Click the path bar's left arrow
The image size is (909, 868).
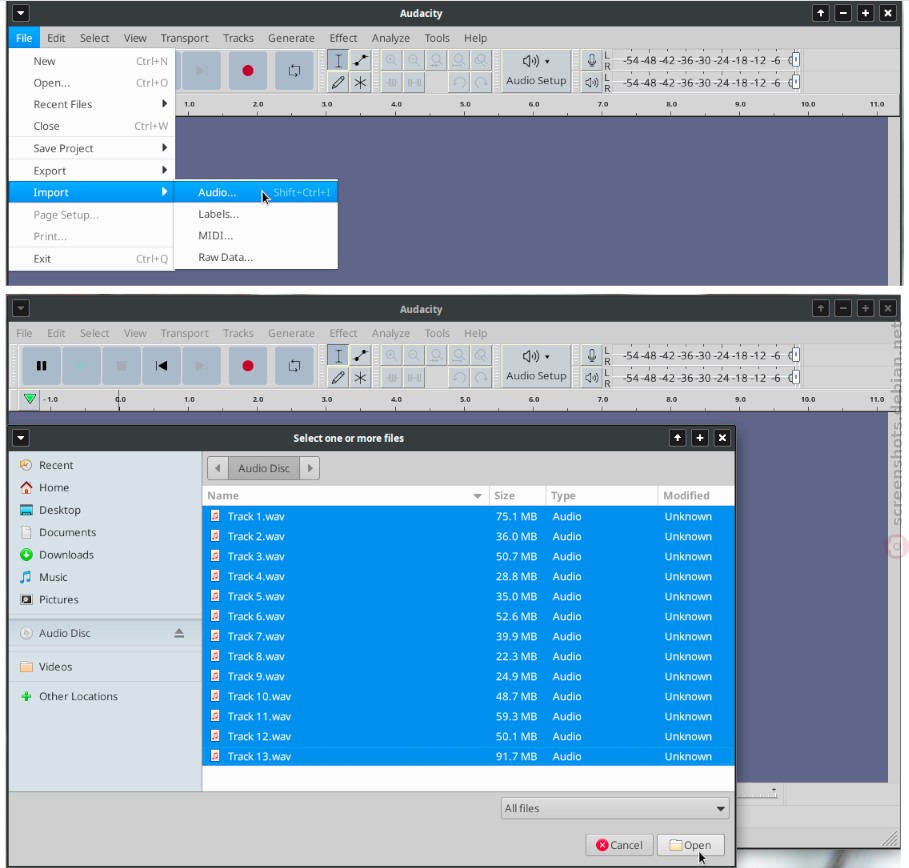[218, 468]
